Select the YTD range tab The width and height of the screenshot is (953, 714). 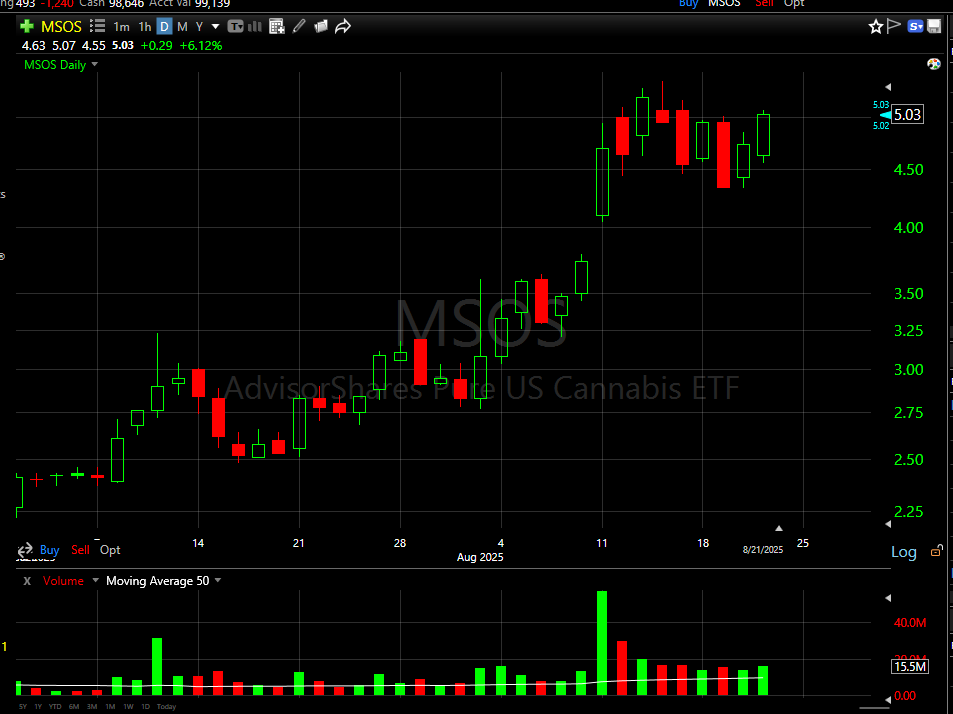point(56,707)
